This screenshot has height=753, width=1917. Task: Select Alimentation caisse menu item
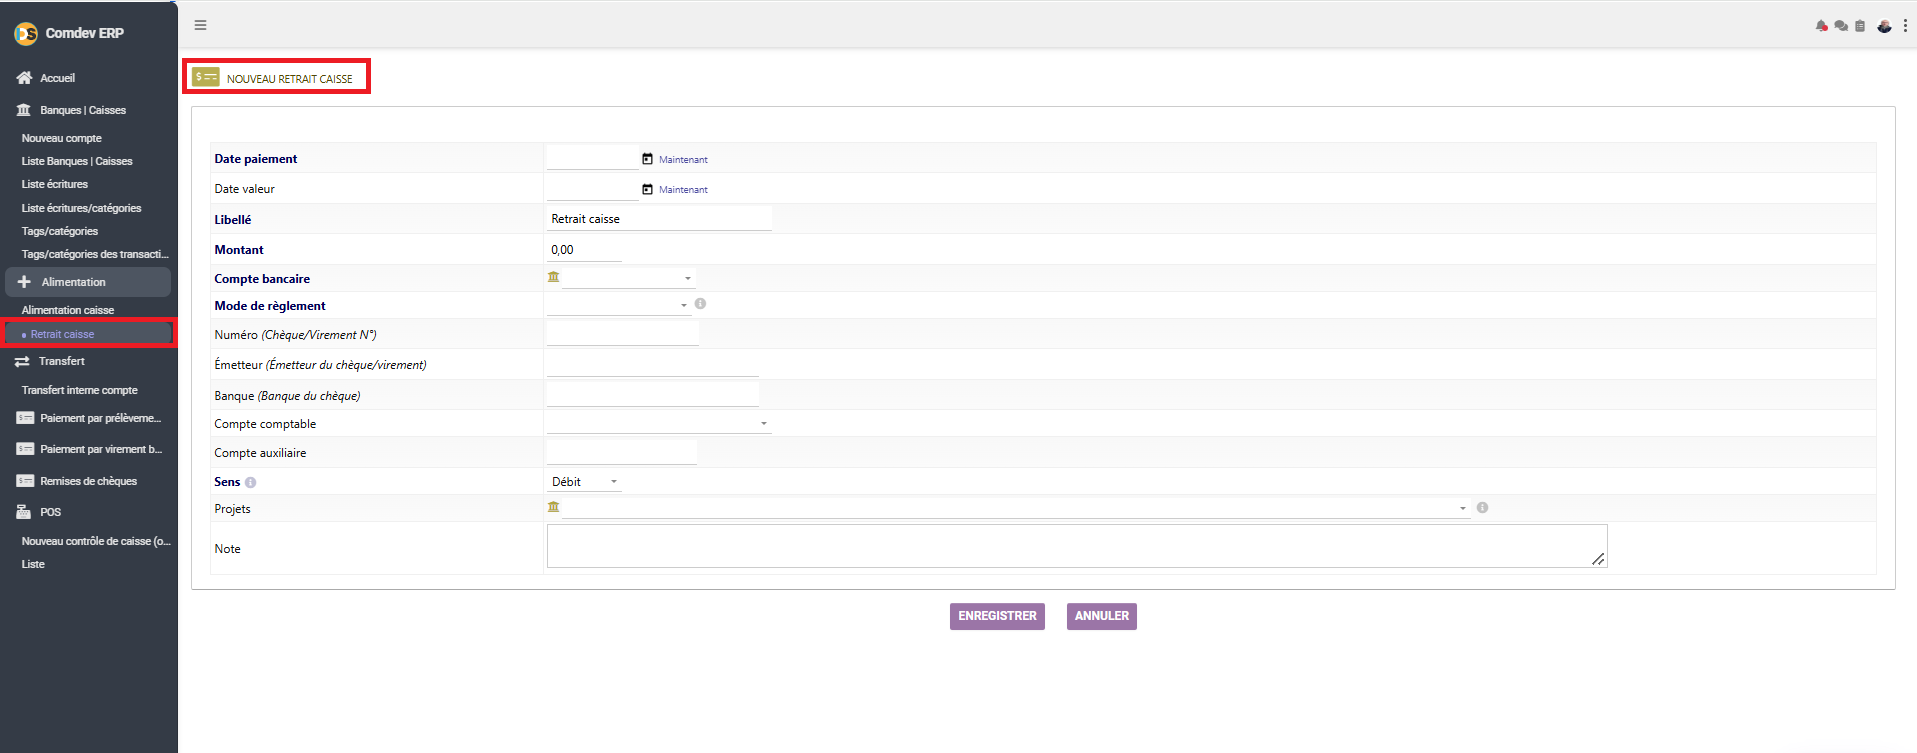68,310
